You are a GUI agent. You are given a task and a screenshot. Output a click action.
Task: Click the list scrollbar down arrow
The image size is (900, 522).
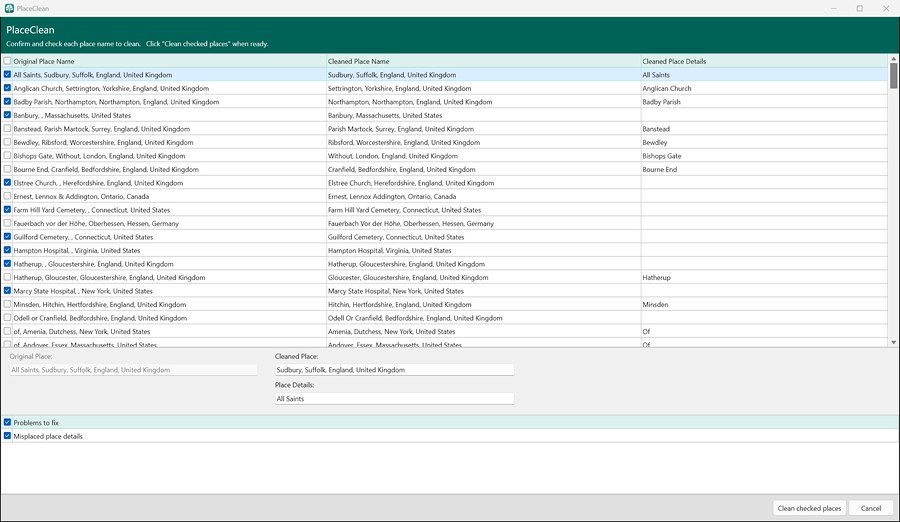click(x=894, y=342)
